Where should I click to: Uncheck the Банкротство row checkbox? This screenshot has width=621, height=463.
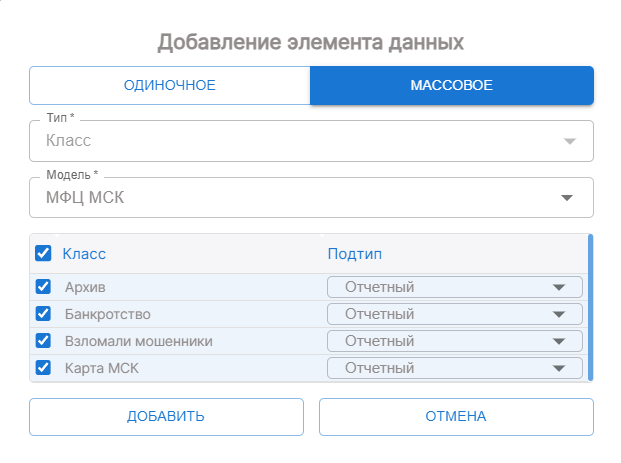43,314
